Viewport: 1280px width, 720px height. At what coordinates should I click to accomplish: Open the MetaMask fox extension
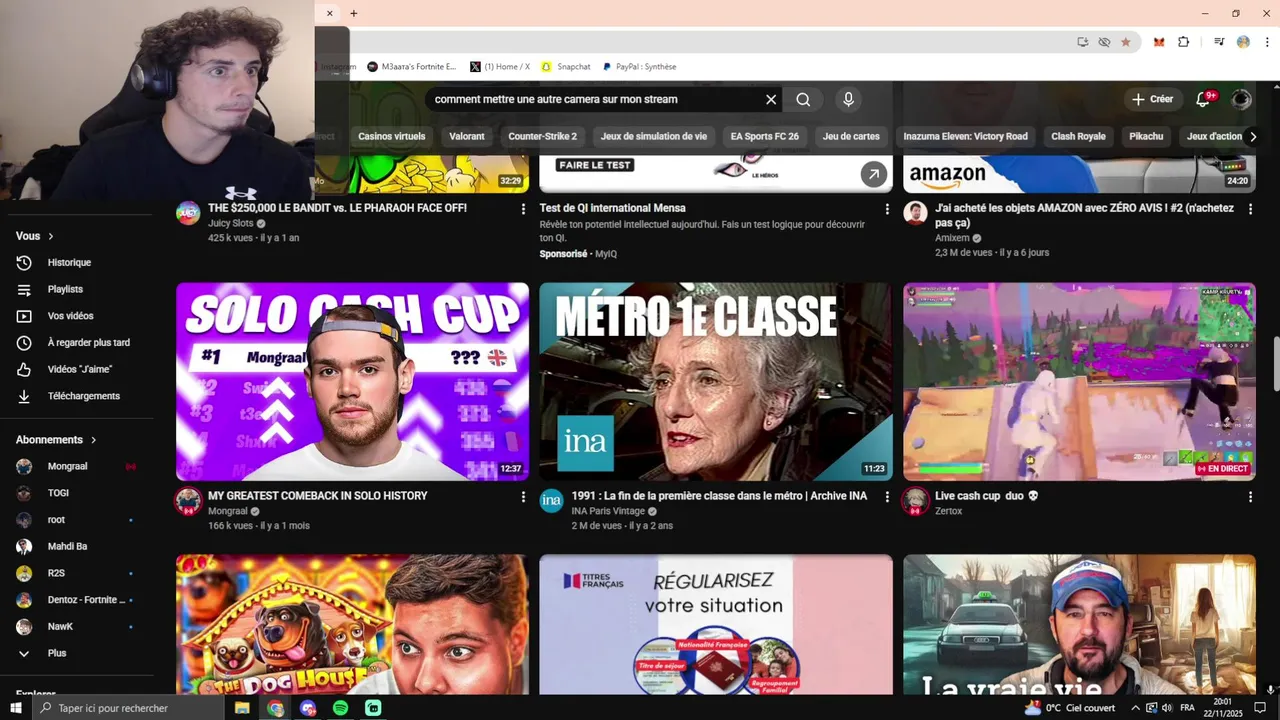click(x=1159, y=42)
